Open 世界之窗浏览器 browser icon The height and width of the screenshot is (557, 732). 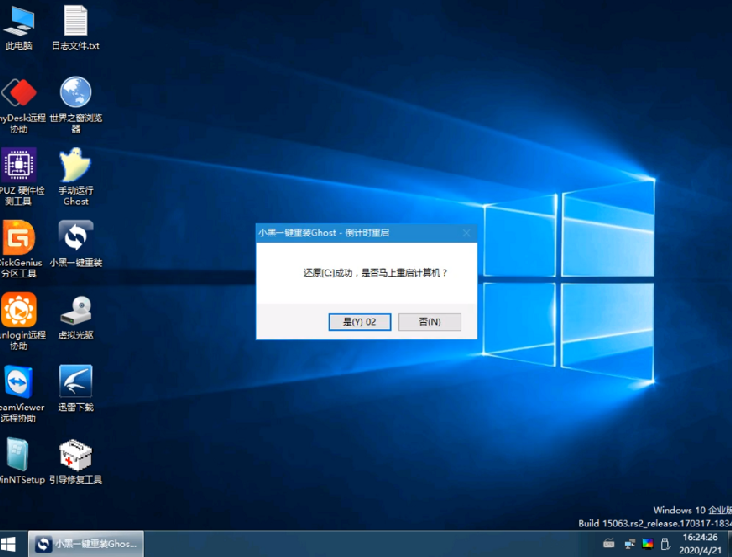(76, 95)
